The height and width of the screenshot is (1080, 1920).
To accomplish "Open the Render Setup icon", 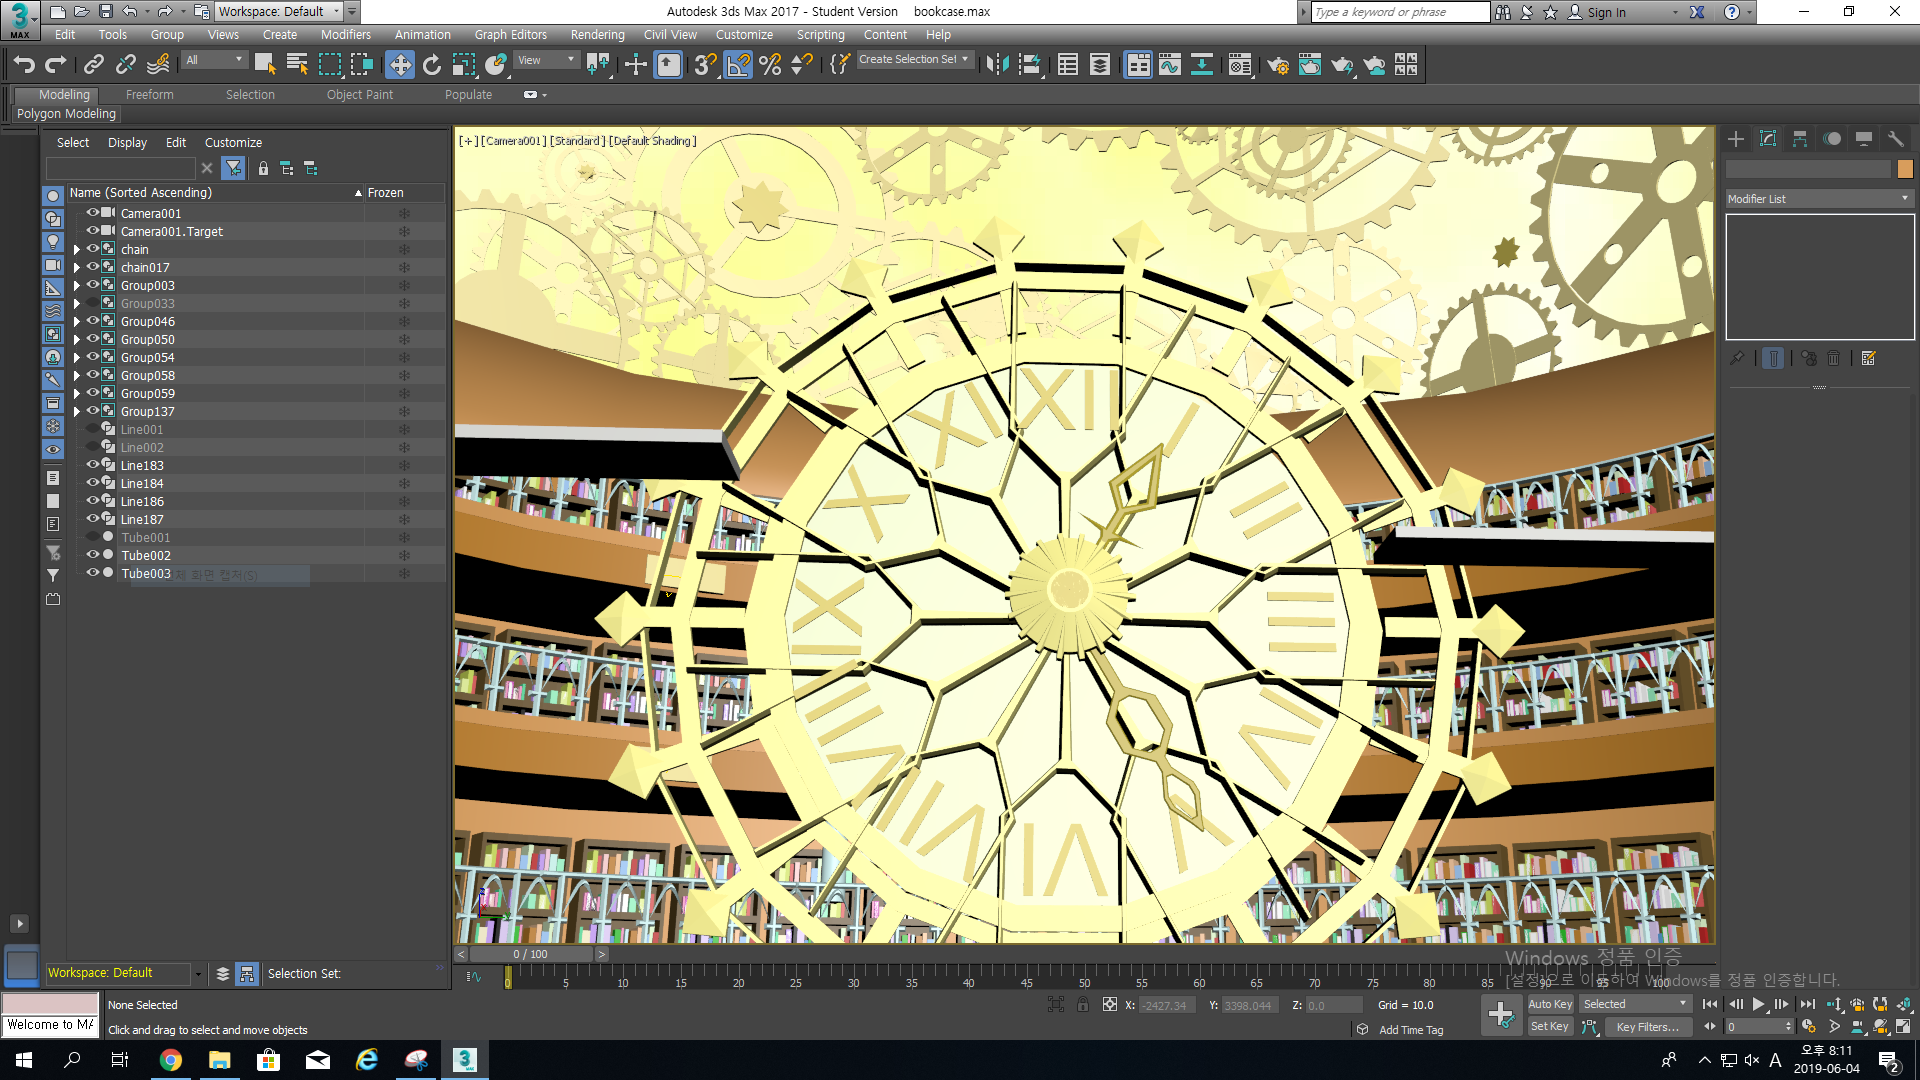I will tap(1278, 65).
